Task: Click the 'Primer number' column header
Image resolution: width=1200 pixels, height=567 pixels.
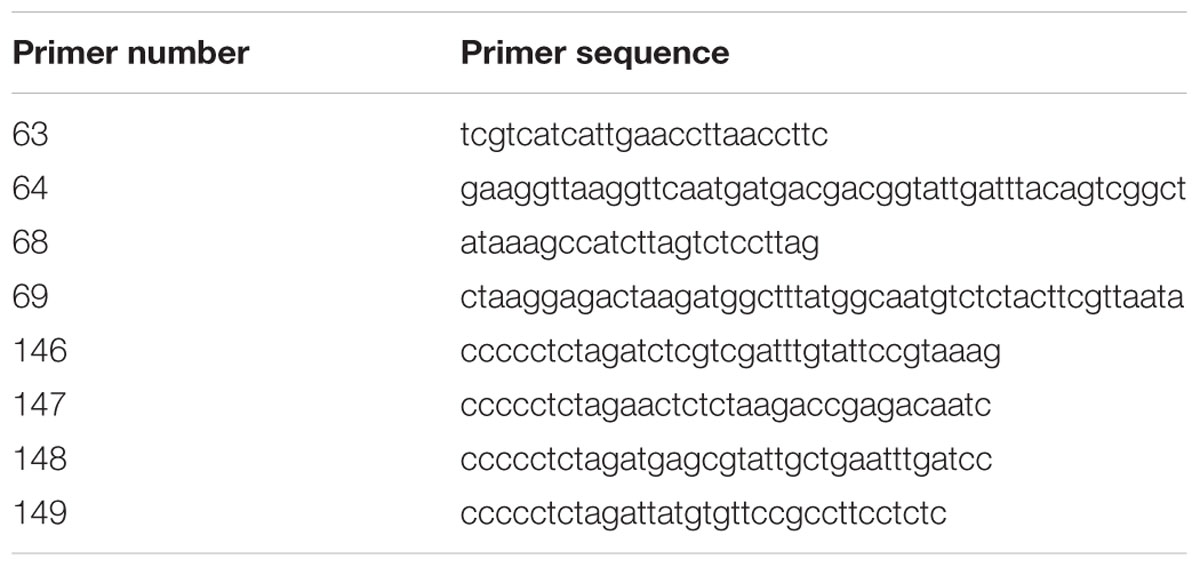Action: 130,53
